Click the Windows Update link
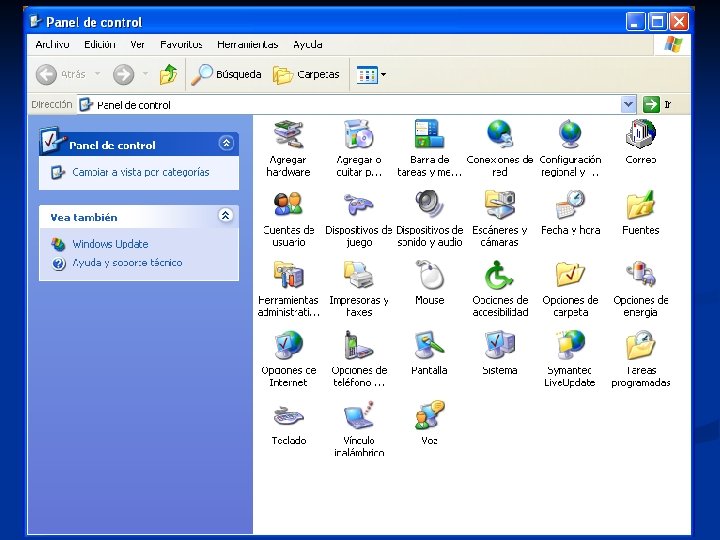 [x=110, y=244]
